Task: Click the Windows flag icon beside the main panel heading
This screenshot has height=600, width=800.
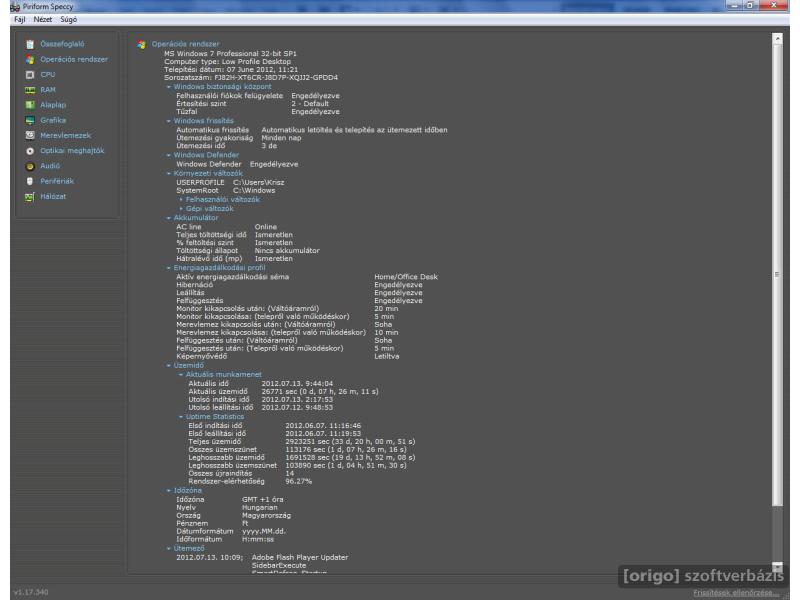Action: coord(141,45)
